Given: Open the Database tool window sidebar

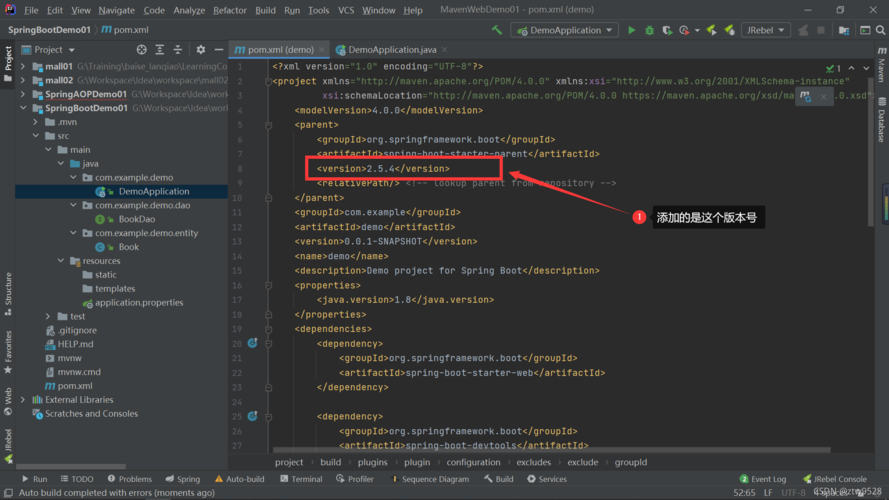Looking at the screenshot, I should pos(882,120).
